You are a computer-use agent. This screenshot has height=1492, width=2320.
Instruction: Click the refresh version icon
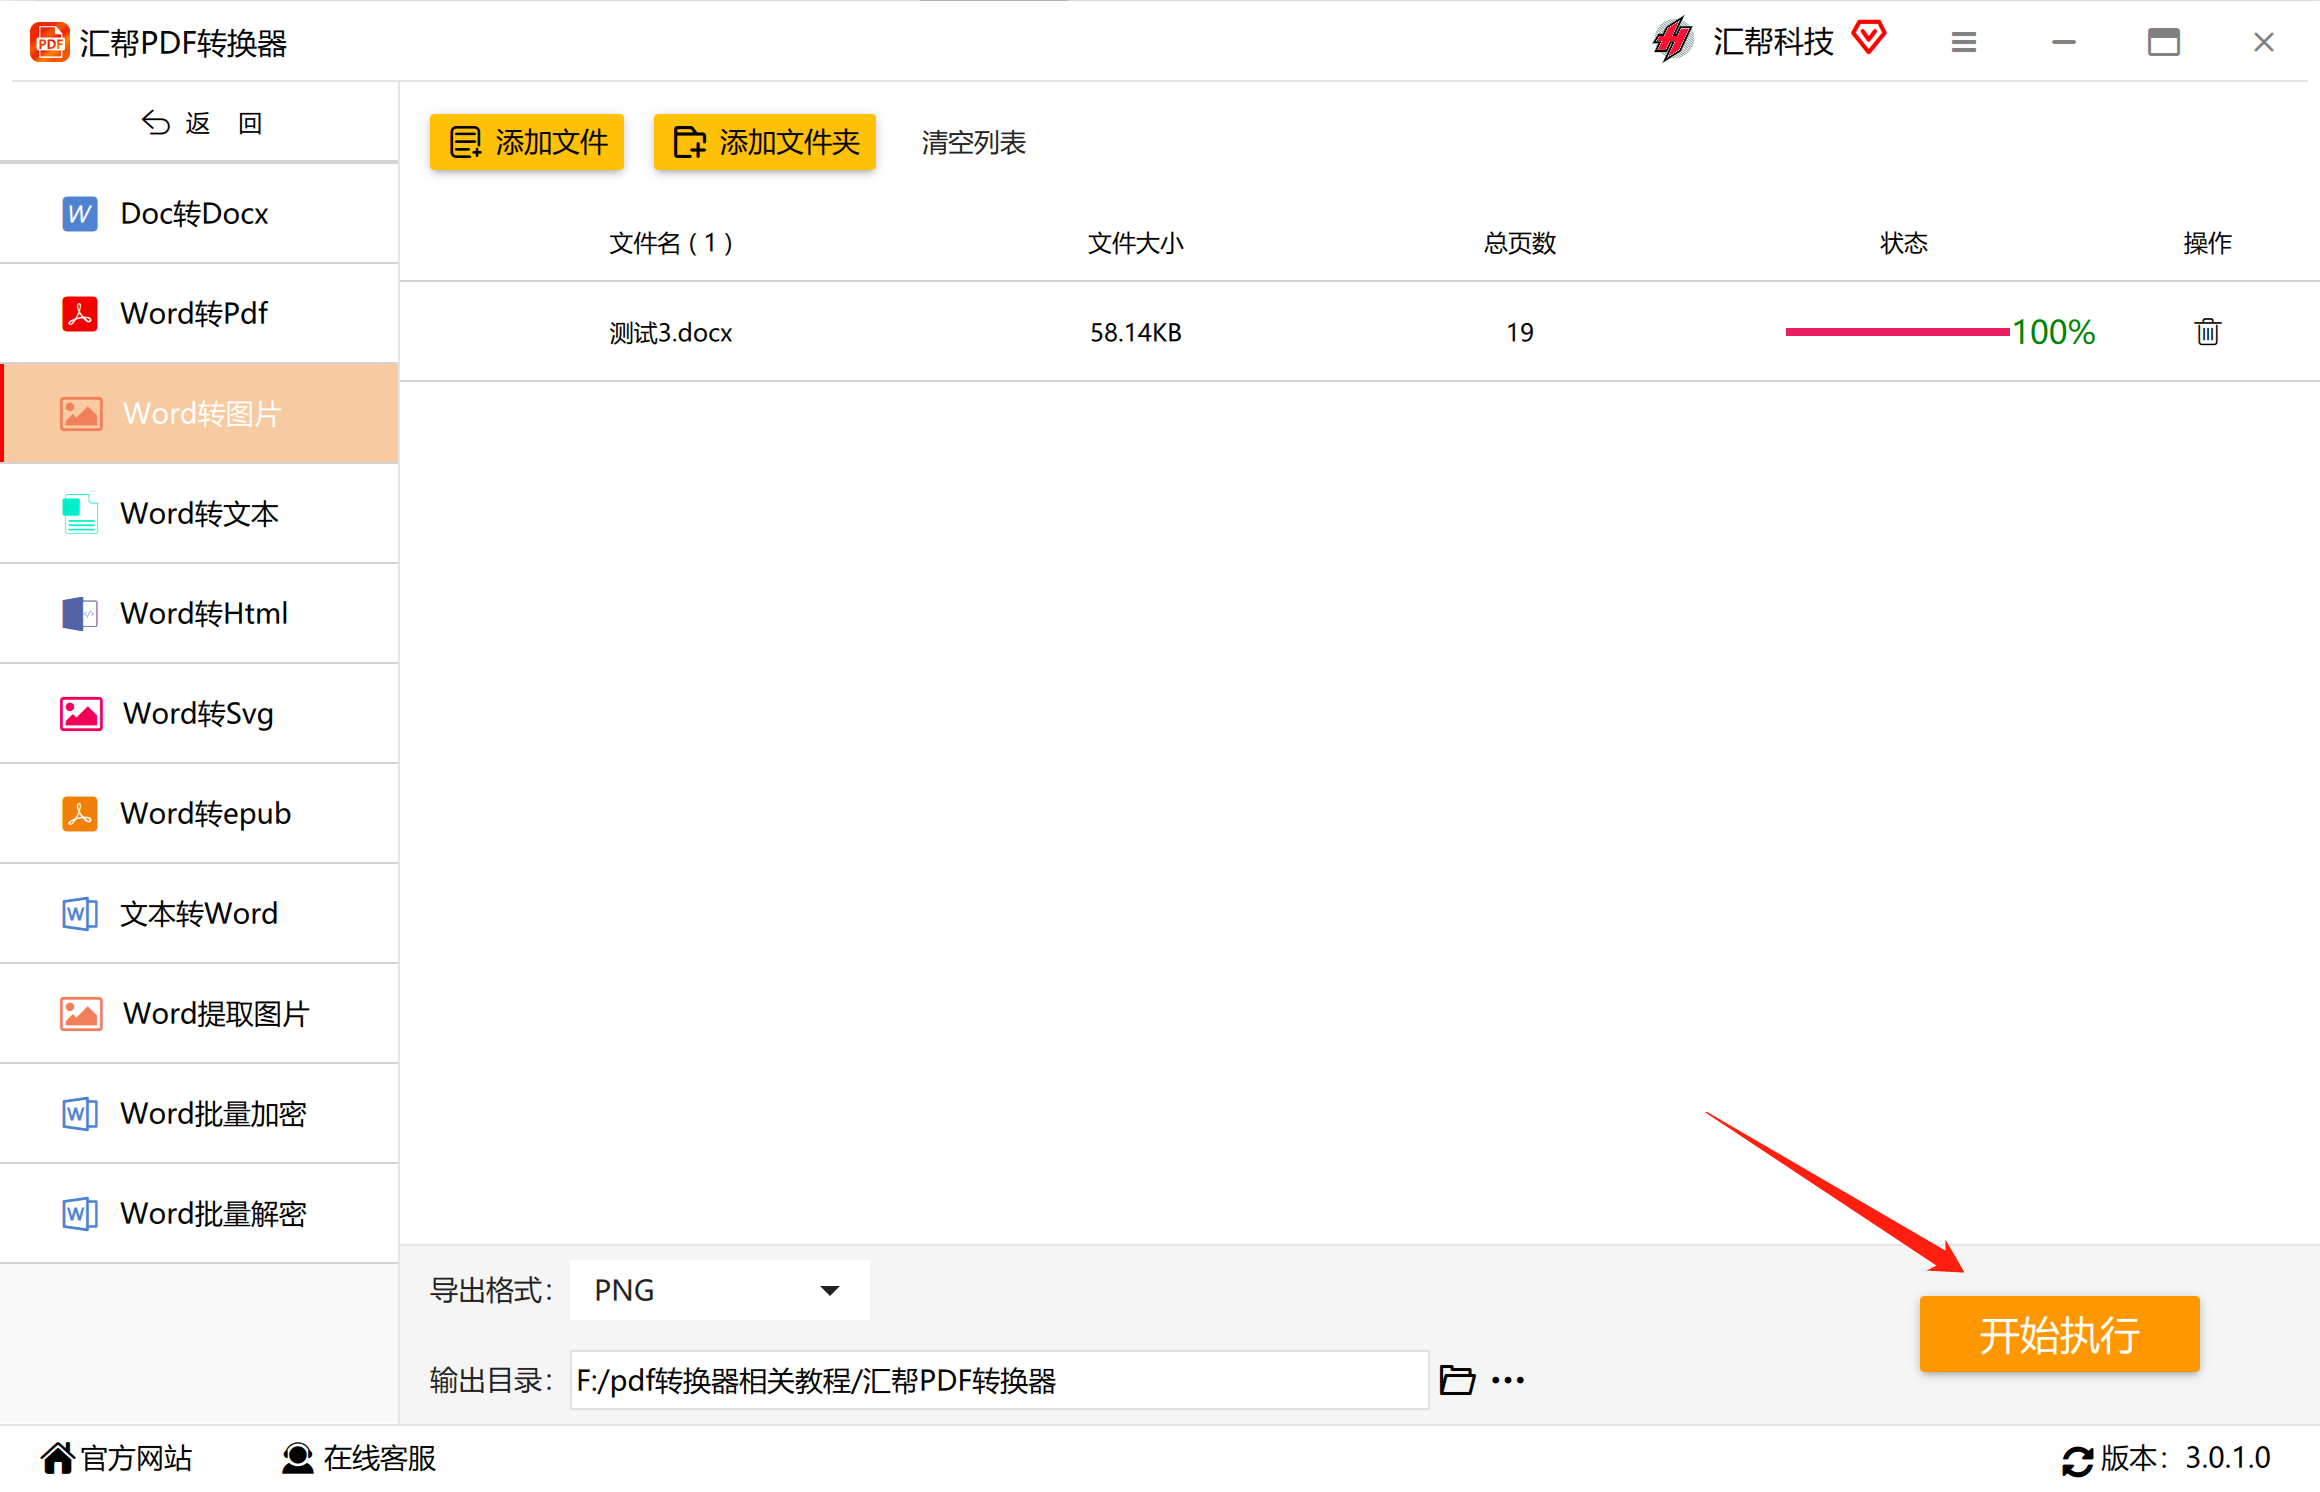(x=2077, y=1460)
